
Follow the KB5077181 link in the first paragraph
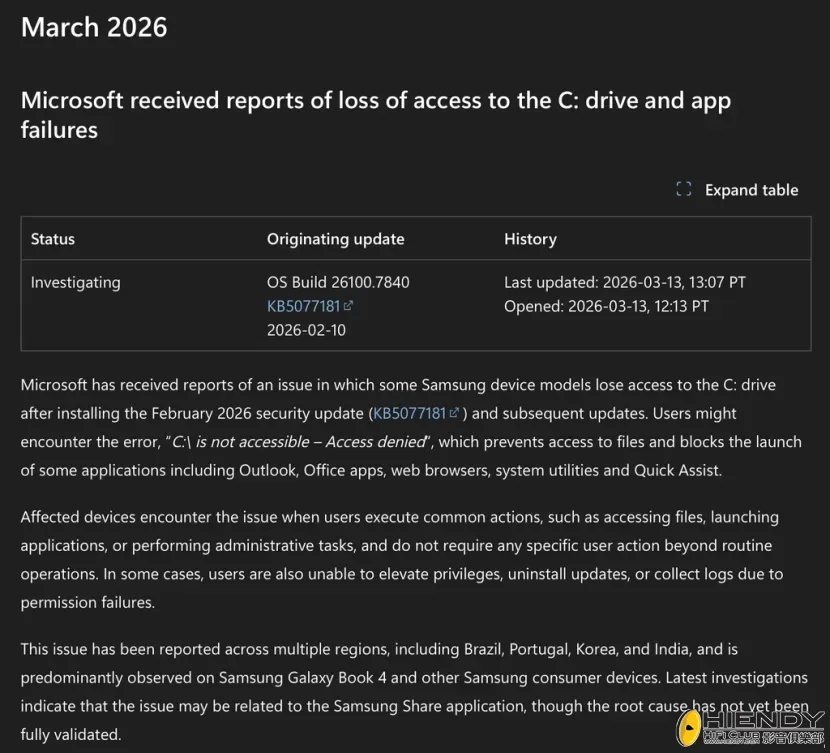(409, 413)
